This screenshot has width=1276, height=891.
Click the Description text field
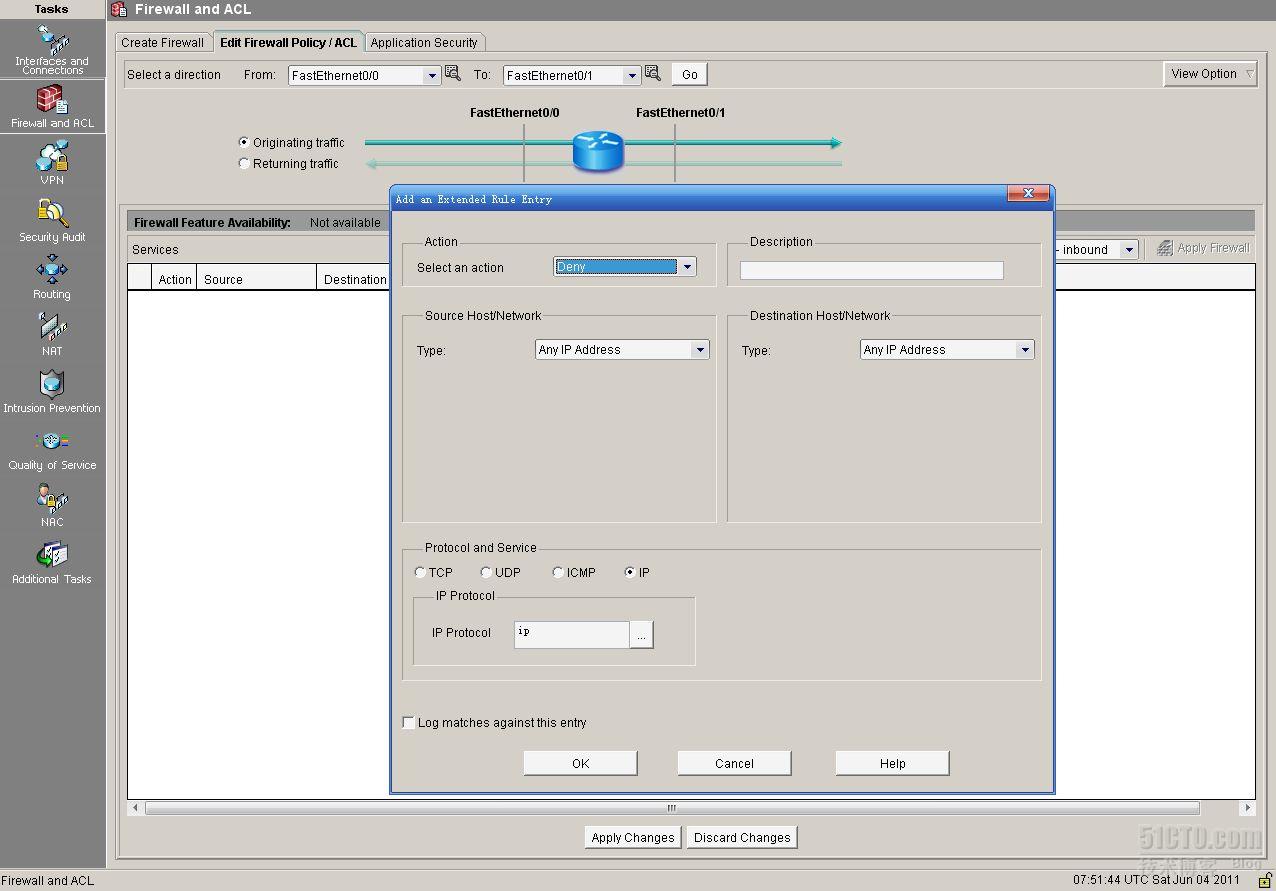point(871,270)
